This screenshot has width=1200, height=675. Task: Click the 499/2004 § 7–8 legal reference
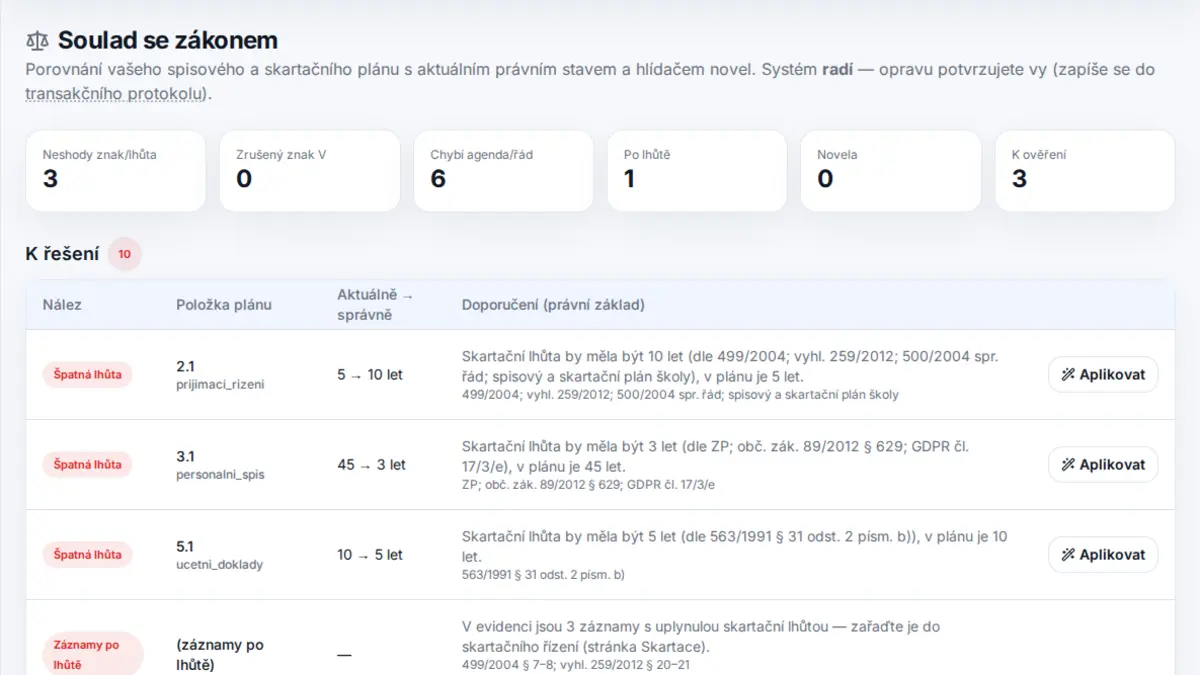(576, 664)
